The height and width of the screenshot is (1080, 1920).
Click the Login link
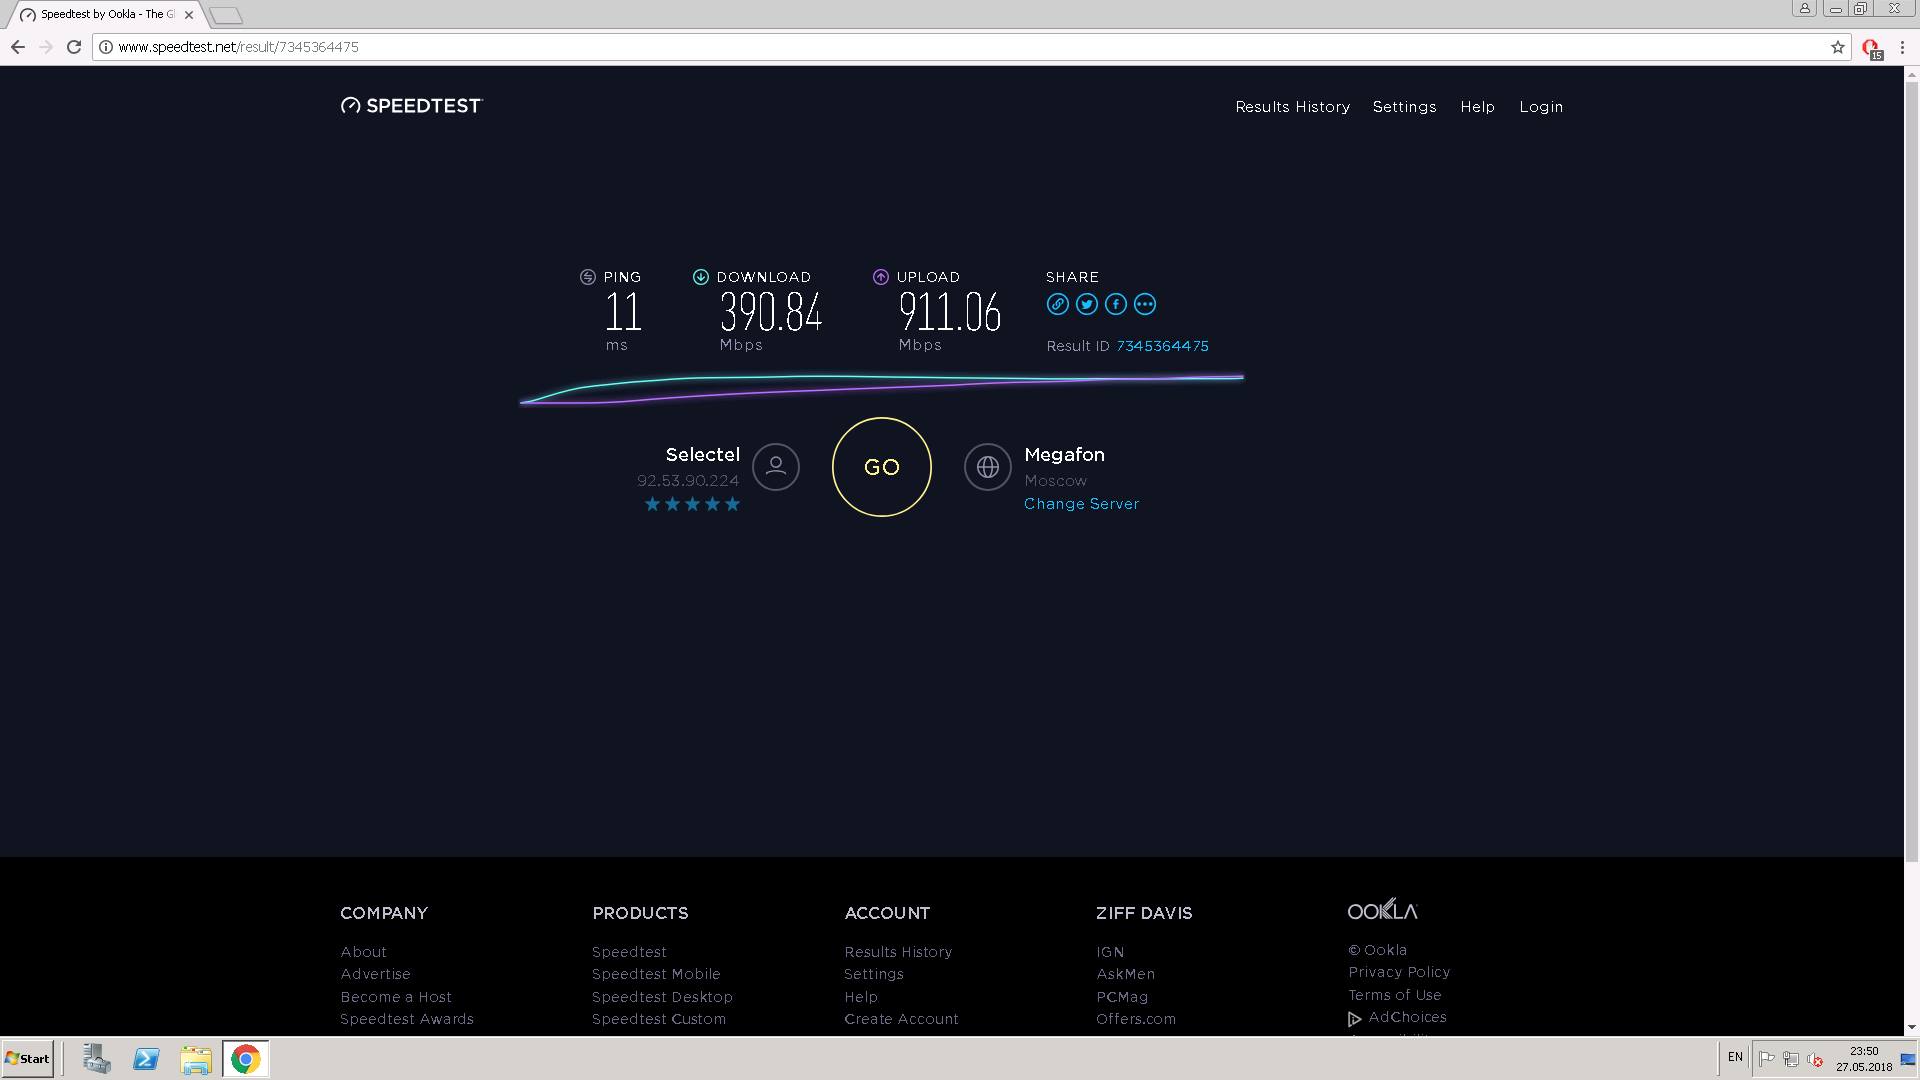[1540, 107]
